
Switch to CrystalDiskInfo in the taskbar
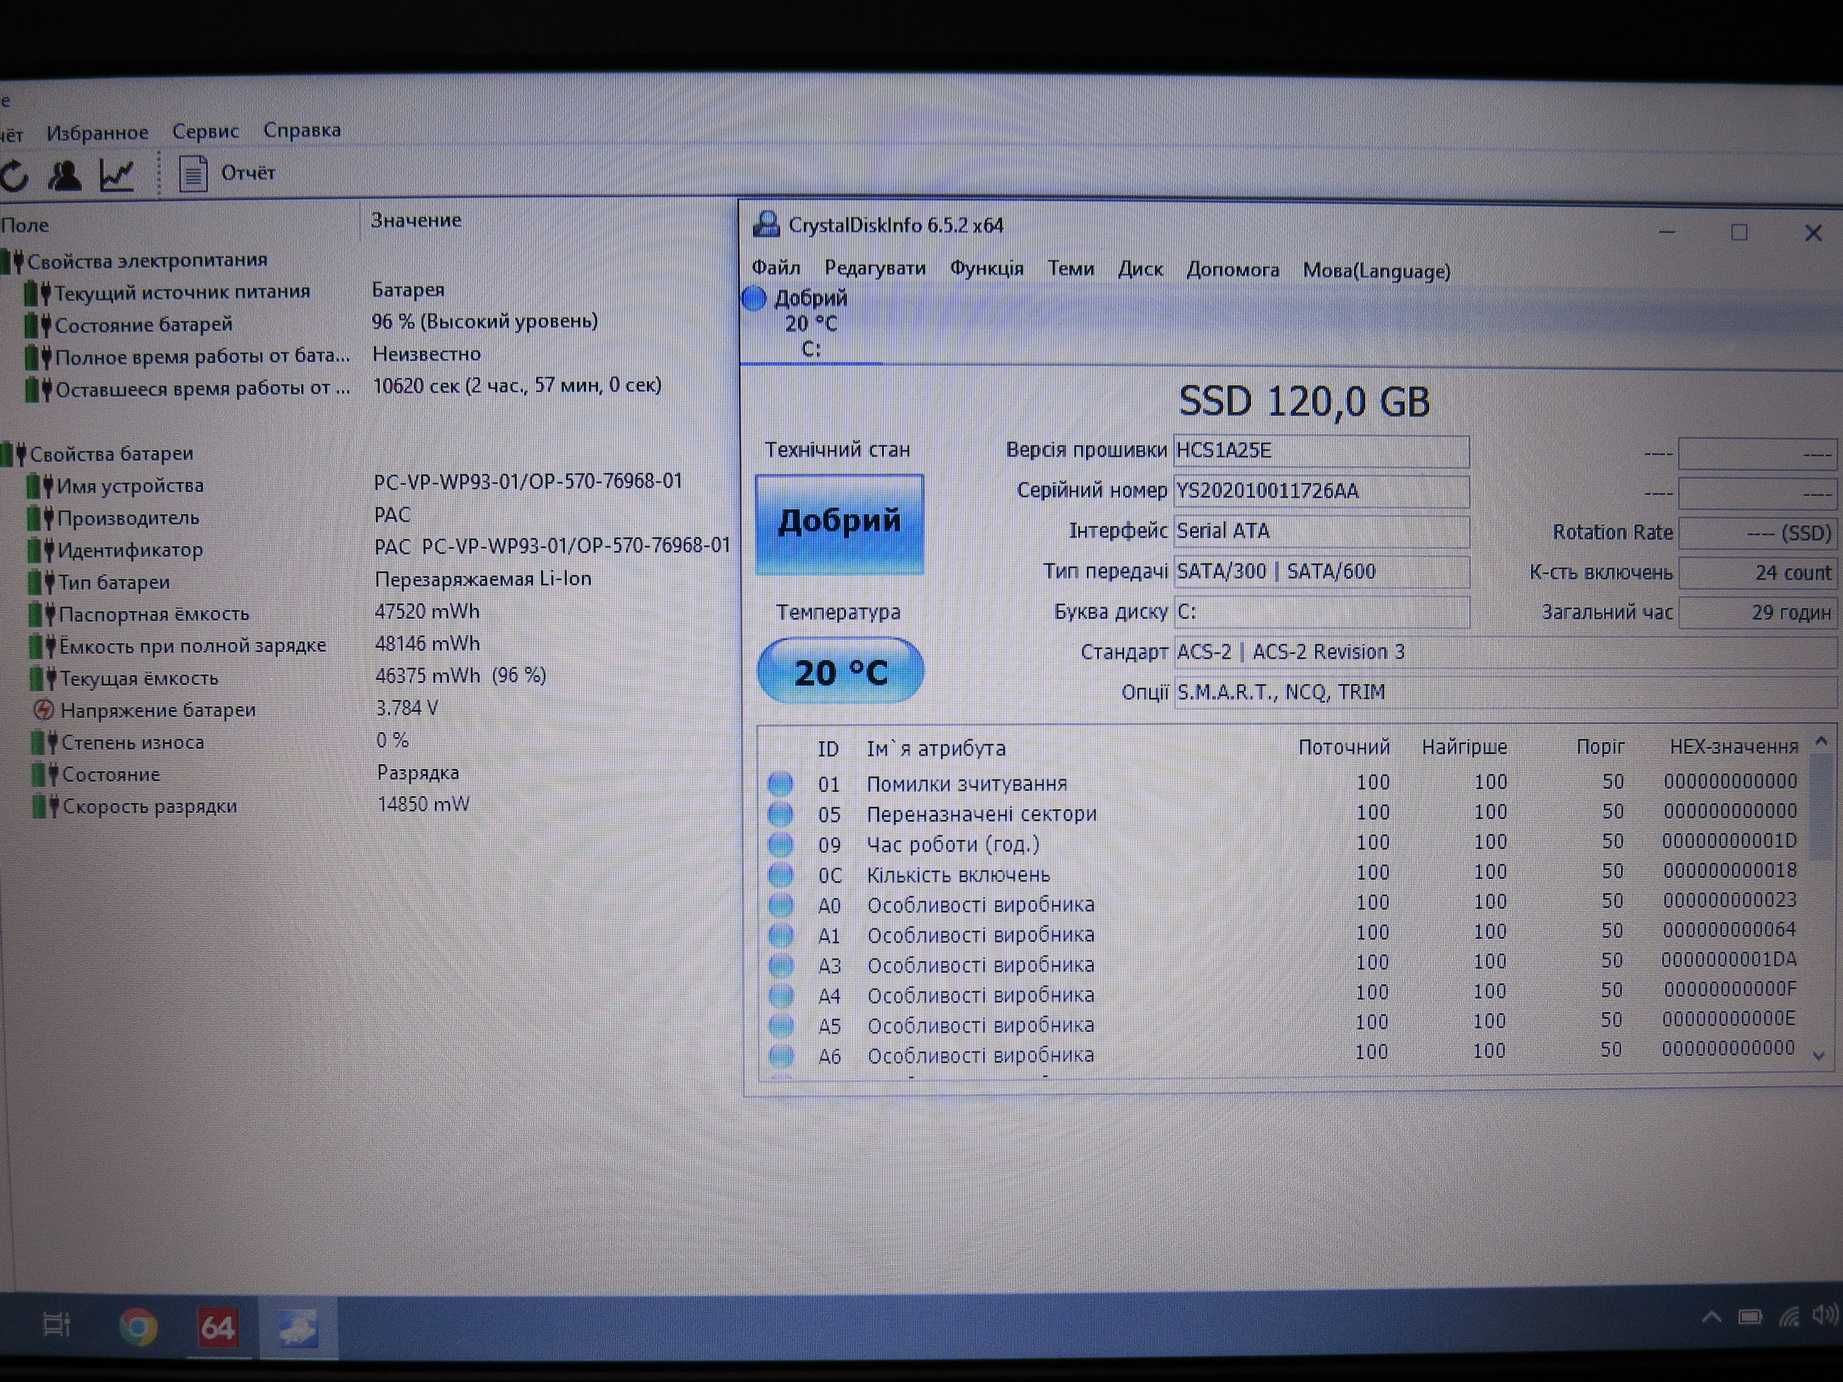click(297, 1328)
